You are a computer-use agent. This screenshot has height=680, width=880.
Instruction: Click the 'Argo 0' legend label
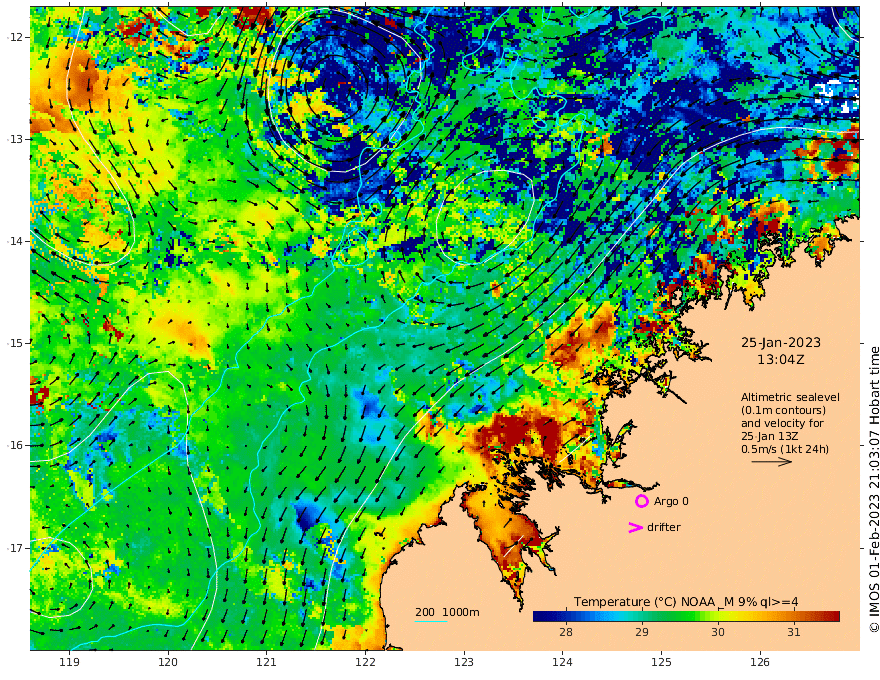coord(671,501)
